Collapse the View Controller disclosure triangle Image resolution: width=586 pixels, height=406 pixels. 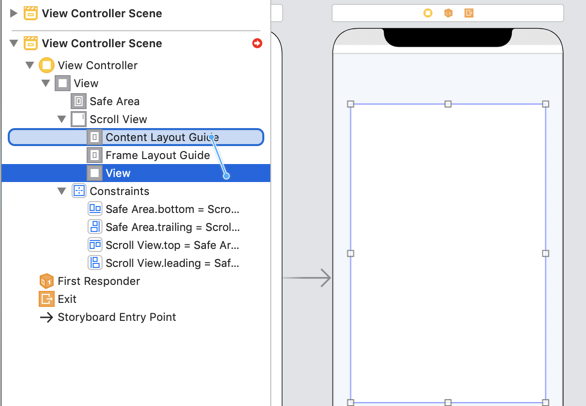[30, 65]
